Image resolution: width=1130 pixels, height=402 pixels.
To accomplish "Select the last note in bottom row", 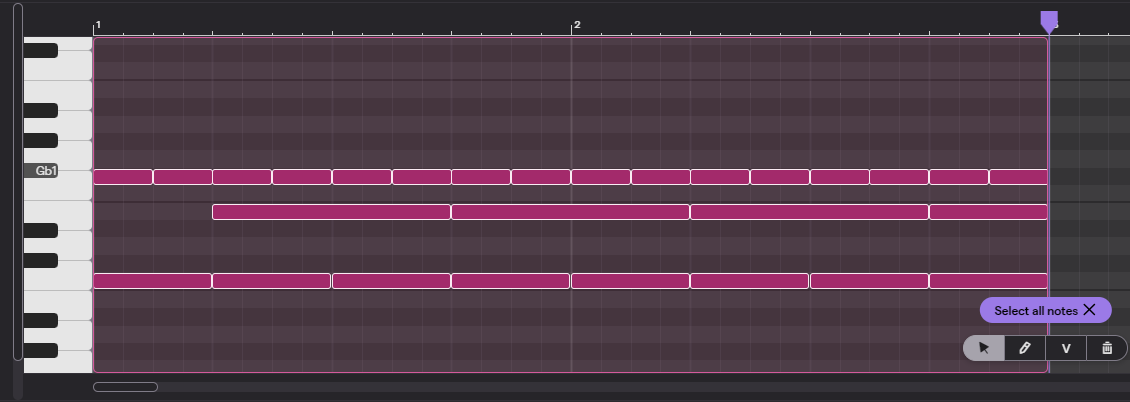I will (988, 281).
